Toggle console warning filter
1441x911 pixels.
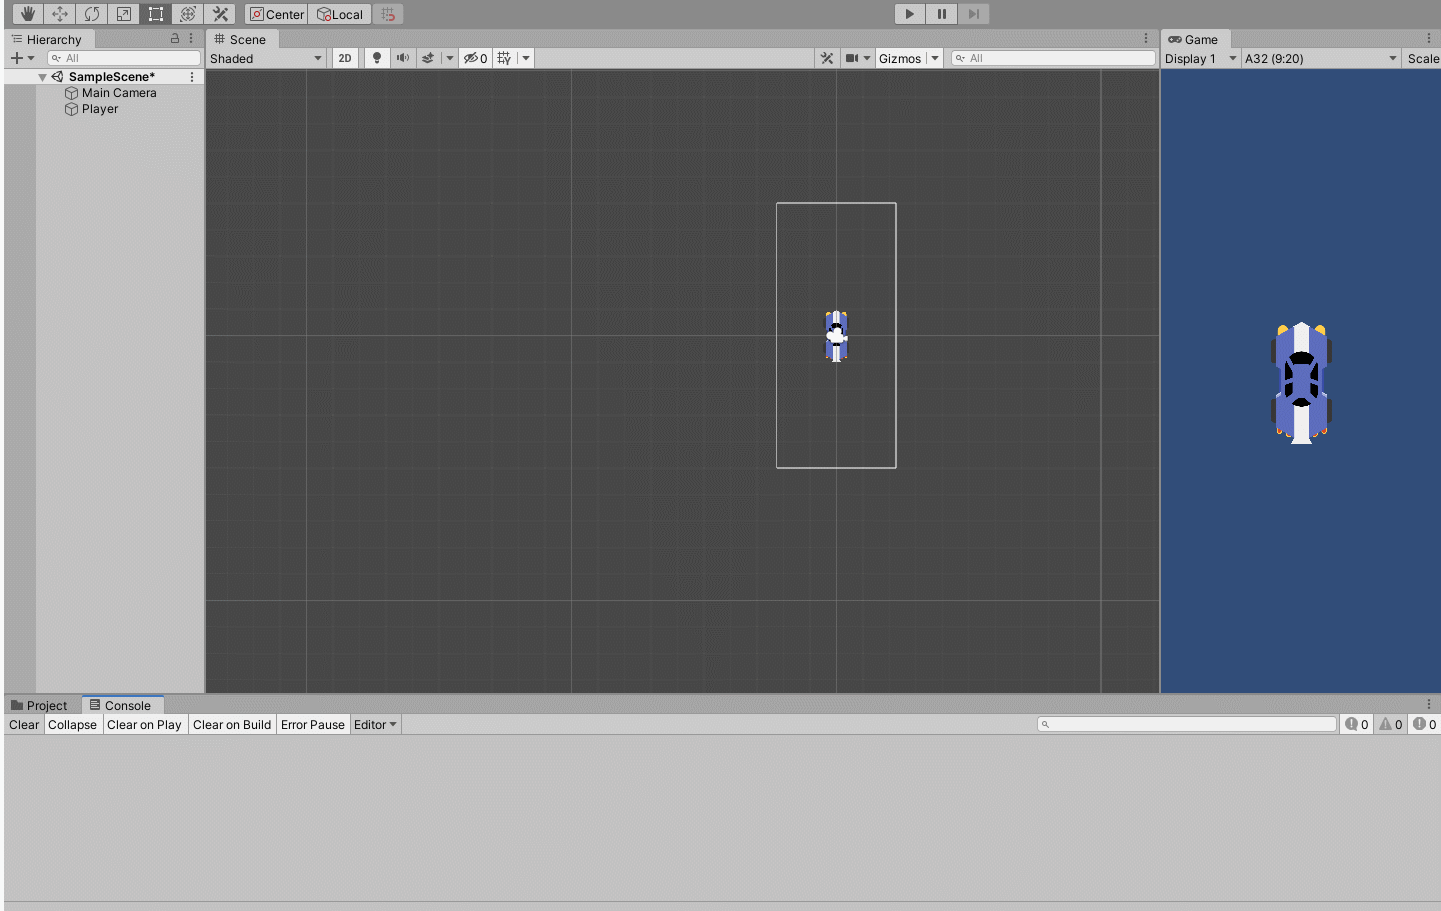coord(1391,725)
